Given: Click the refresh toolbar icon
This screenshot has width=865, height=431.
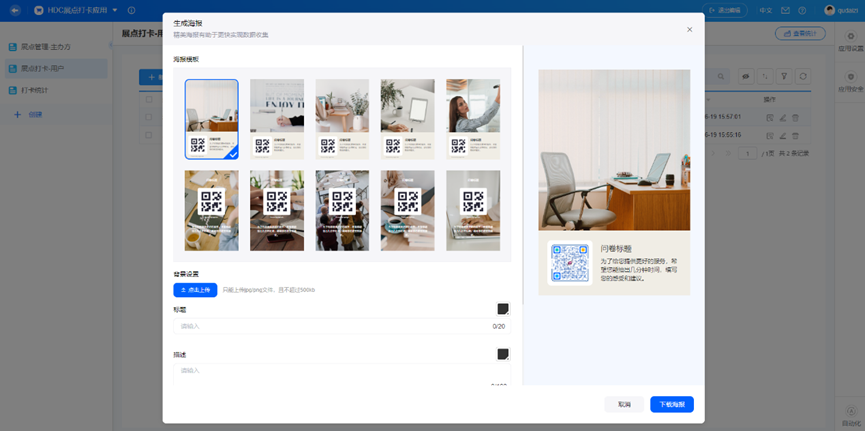Looking at the screenshot, I should [x=803, y=76].
